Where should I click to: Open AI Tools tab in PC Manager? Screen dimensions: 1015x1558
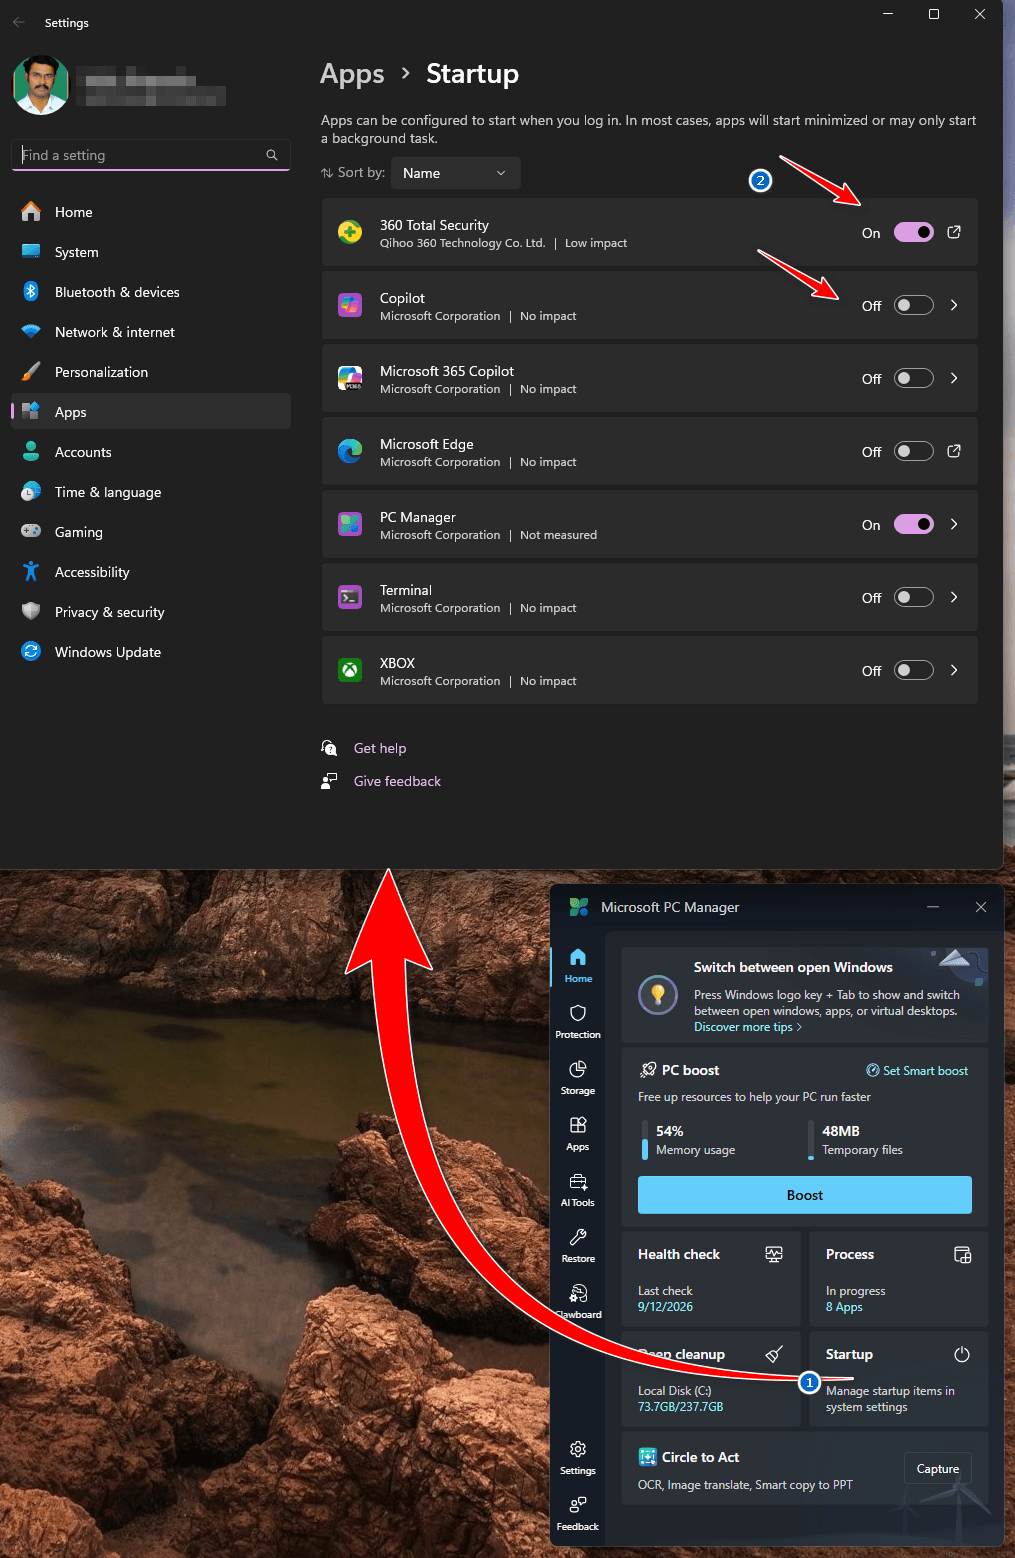[x=578, y=1190]
